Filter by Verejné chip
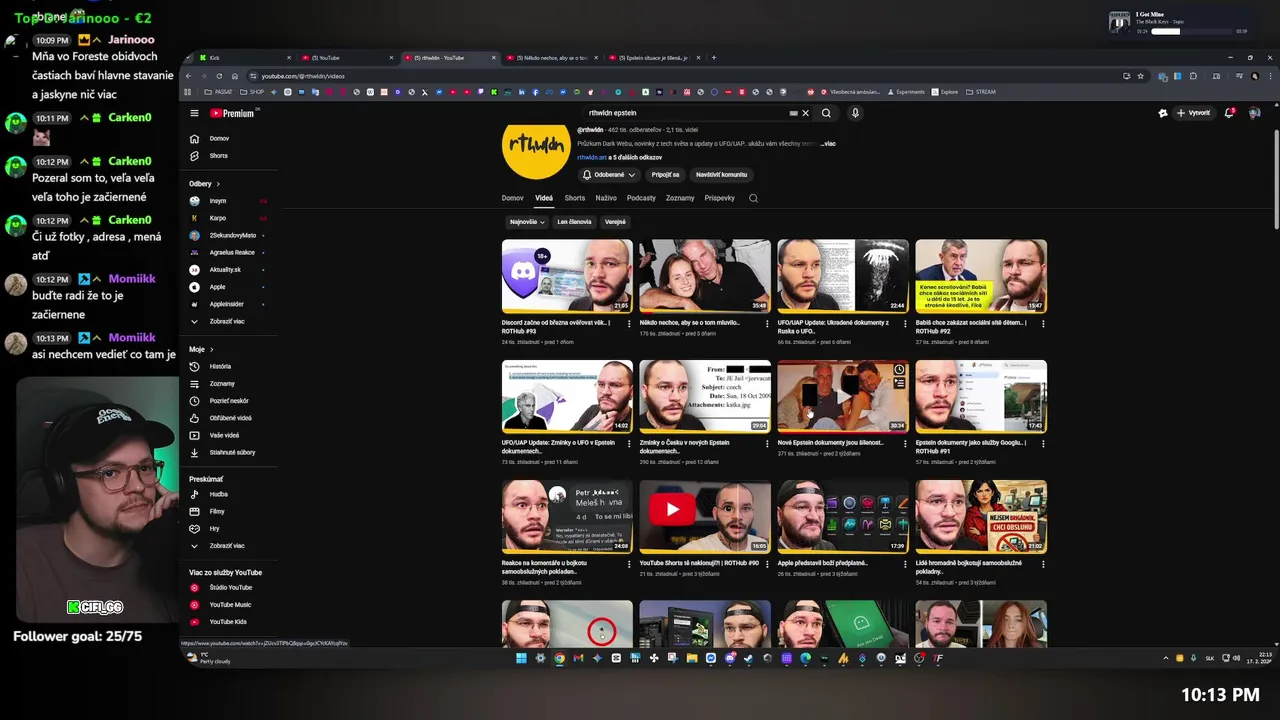Image resolution: width=1280 pixels, height=720 pixels. coord(615,222)
